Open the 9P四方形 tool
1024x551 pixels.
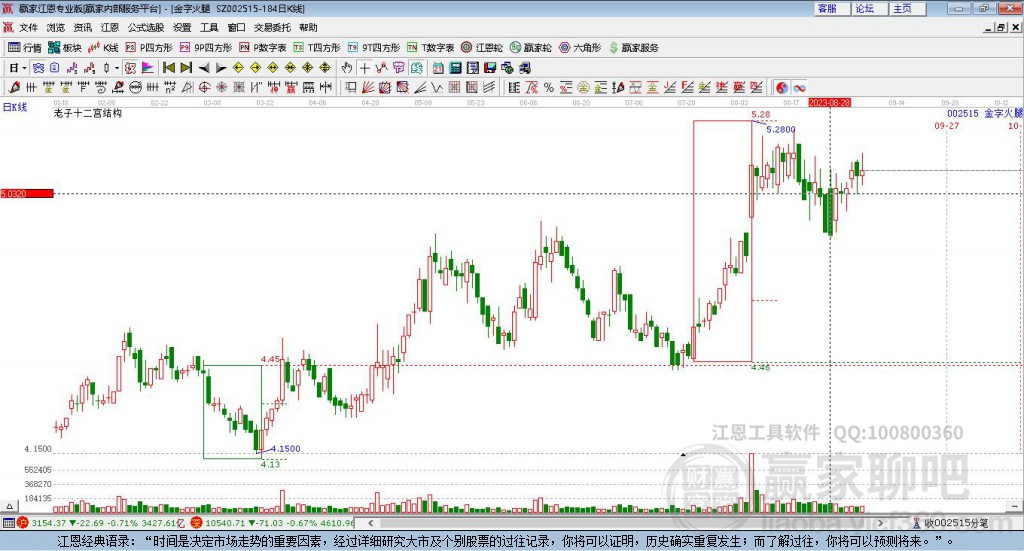[206, 48]
